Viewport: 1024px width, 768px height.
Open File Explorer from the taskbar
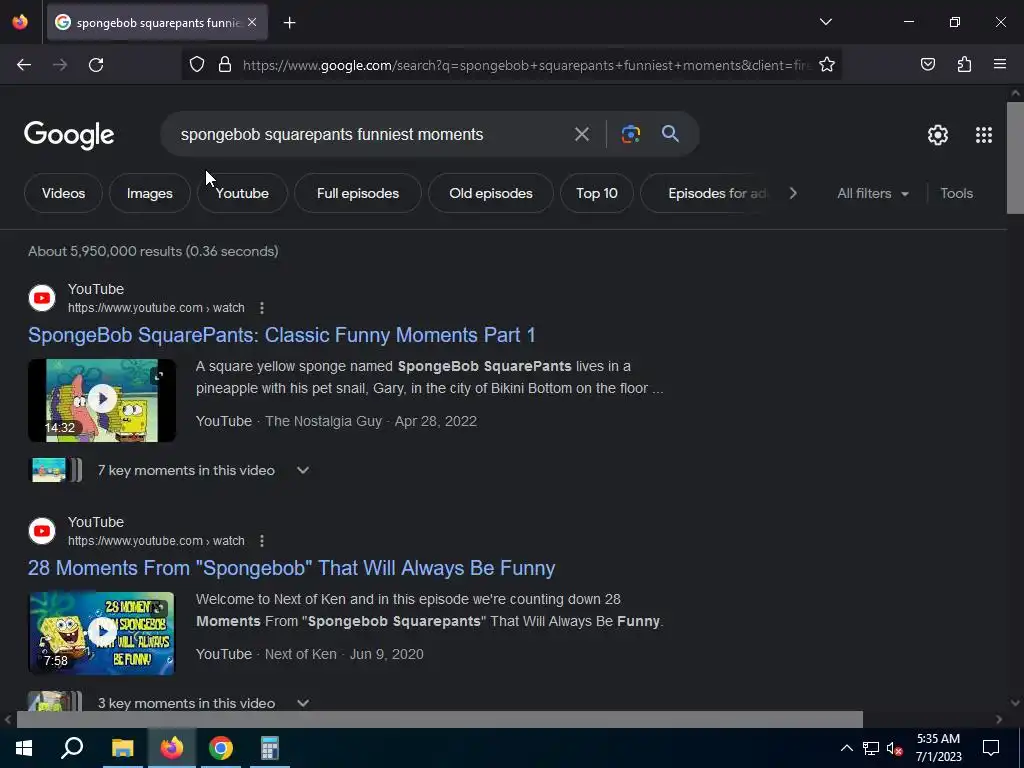click(122, 748)
